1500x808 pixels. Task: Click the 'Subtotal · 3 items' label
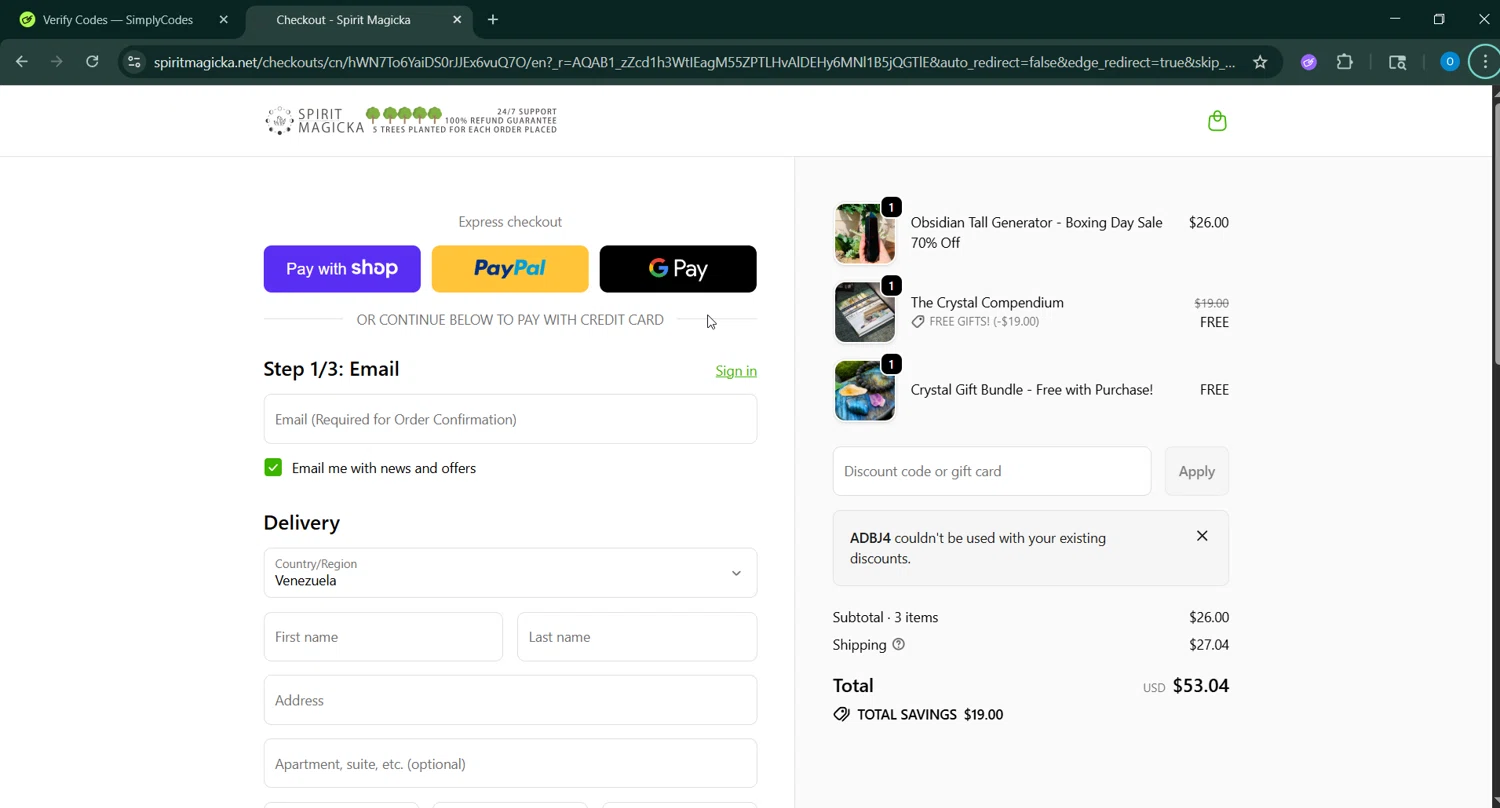point(885,617)
